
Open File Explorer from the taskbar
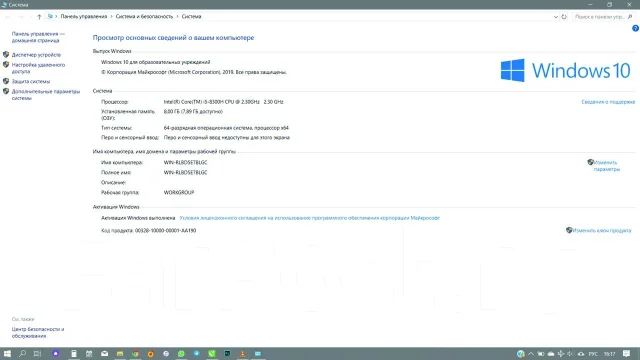click(x=120, y=353)
